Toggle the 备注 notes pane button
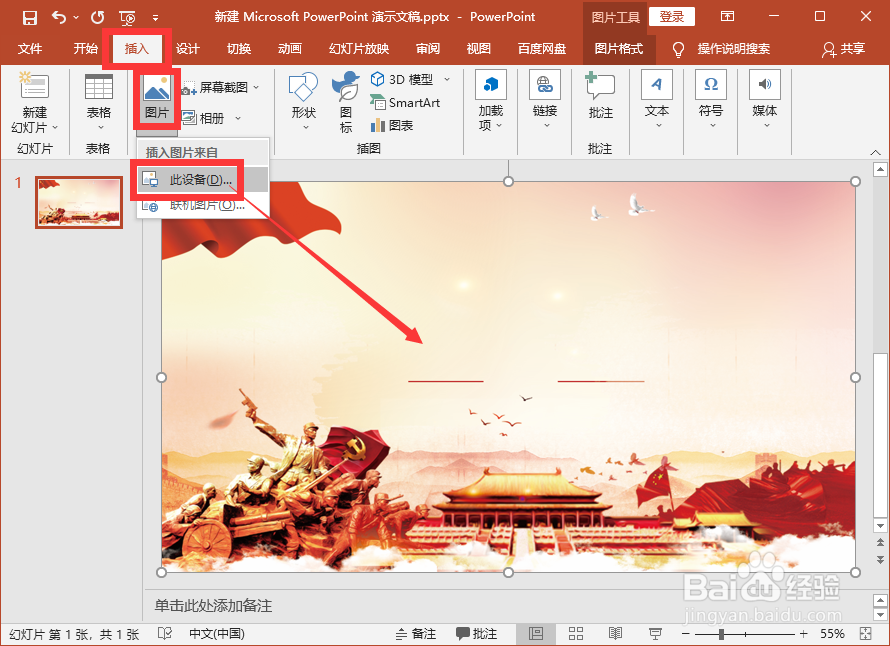Viewport: 890px width, 646px height. pos(416,634)
